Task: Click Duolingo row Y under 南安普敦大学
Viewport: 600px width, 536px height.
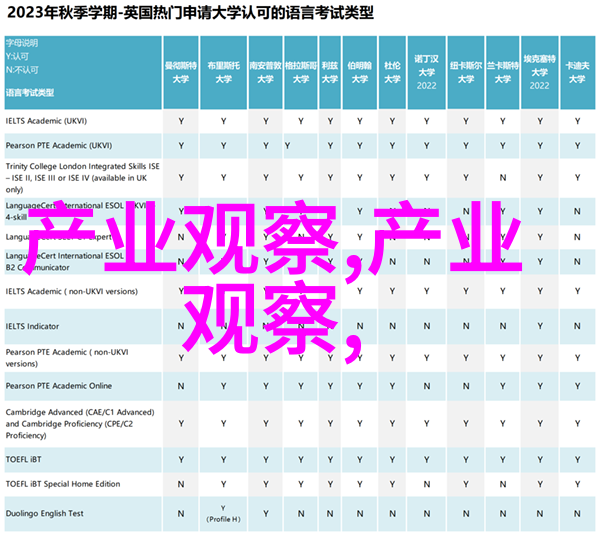Action: [266, 513]
